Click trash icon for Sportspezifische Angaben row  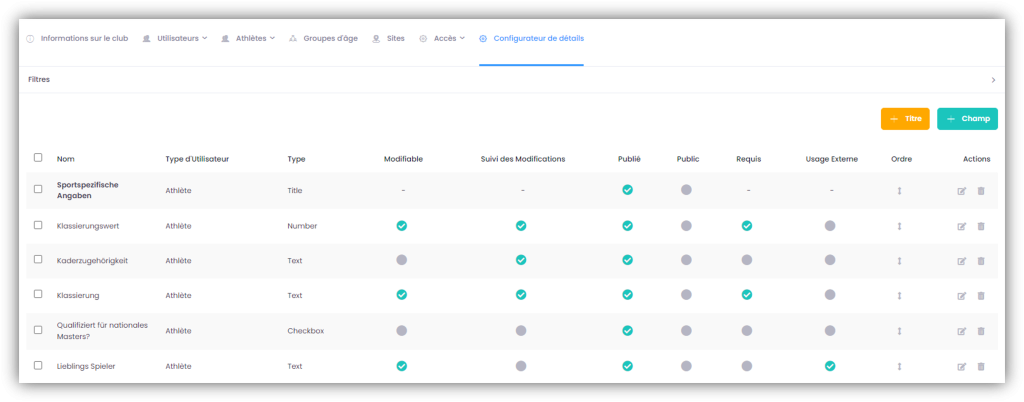click(x=980, y=190)
